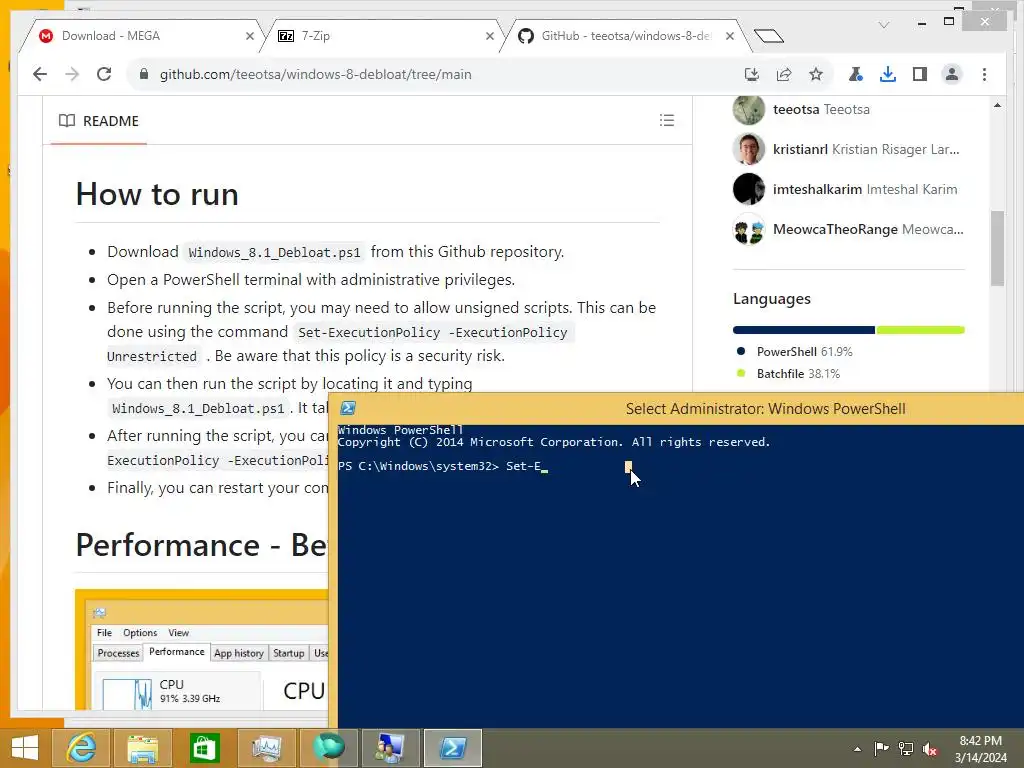Show hidden system tray icons
Image resolution: width=1024 pixels, height=768 pixels.
point(857,749)
